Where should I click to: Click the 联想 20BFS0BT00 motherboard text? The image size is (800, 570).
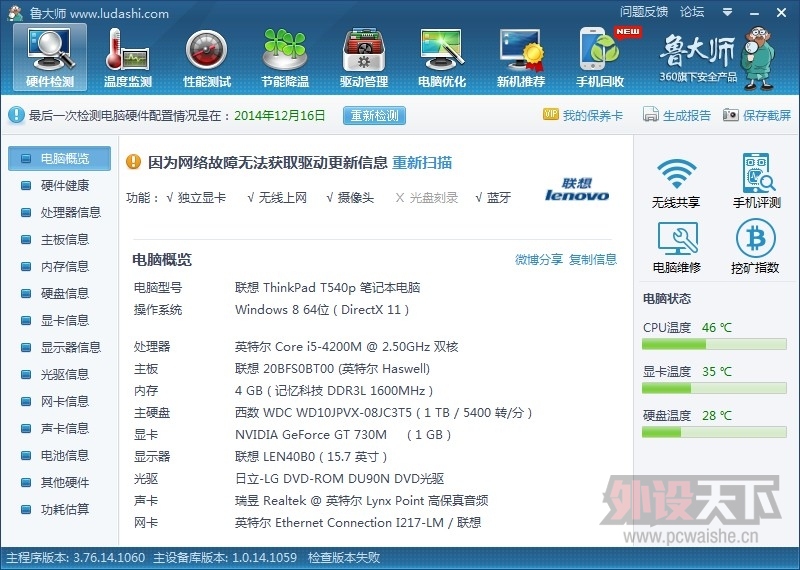332,369
